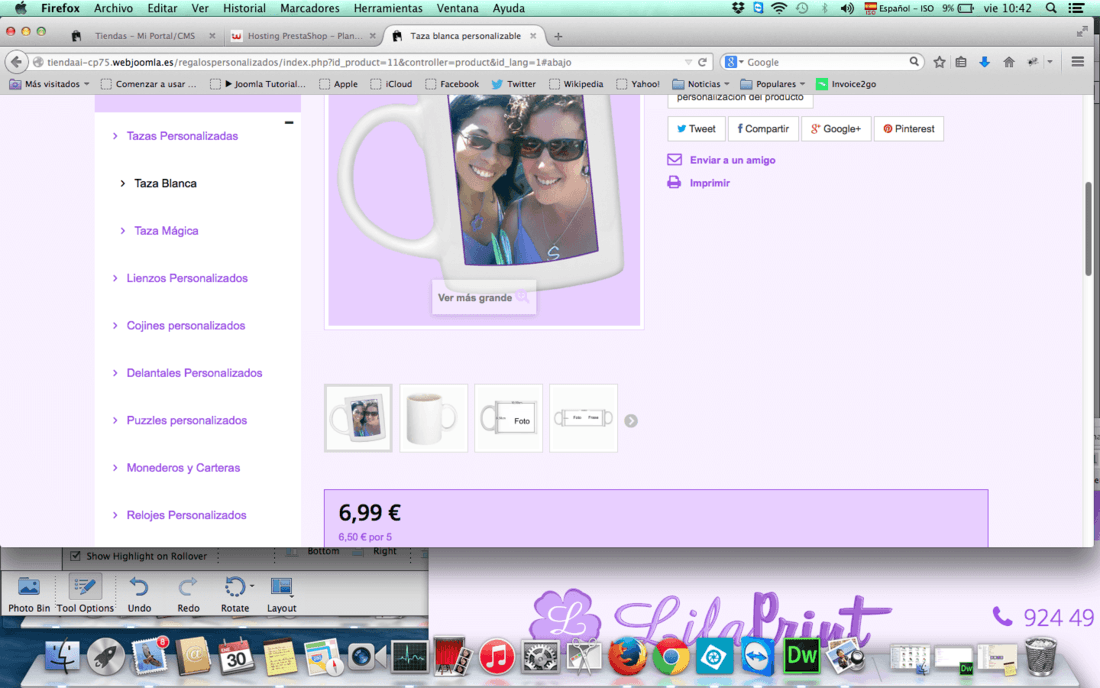Share on Google+ button
Image resolution: width=1100 pixels, height=688 pixels.
836,129
